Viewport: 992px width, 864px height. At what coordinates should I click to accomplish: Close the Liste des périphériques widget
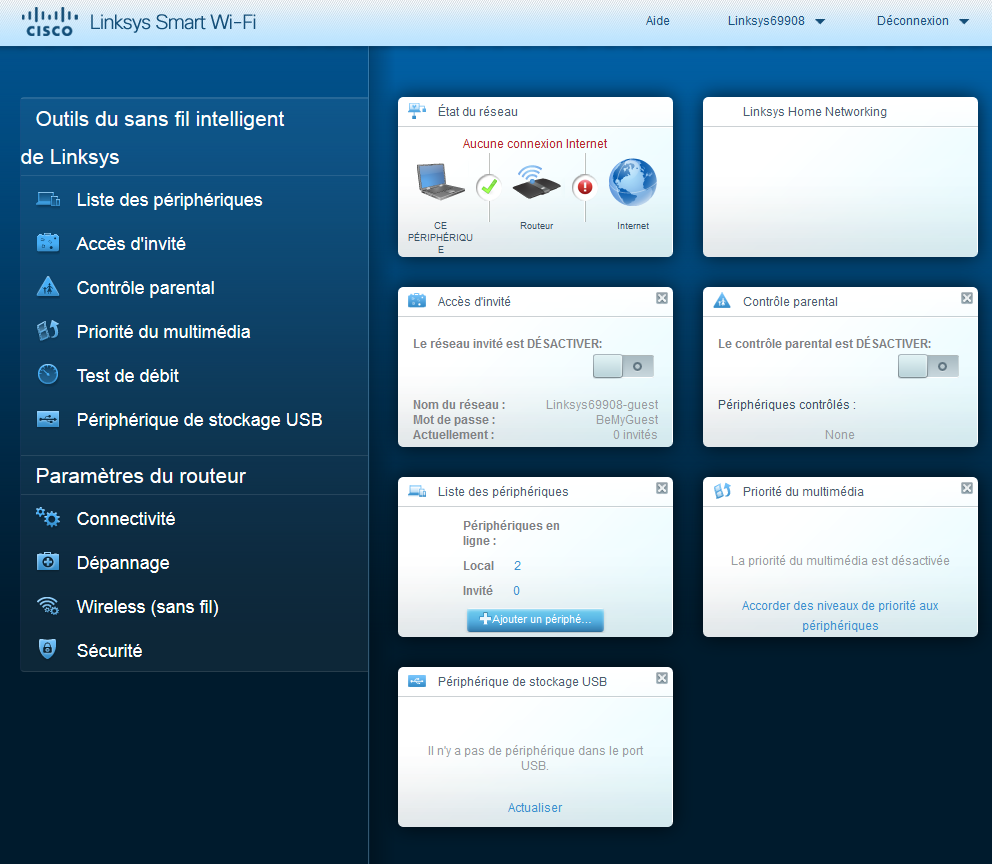pos(662,488)
